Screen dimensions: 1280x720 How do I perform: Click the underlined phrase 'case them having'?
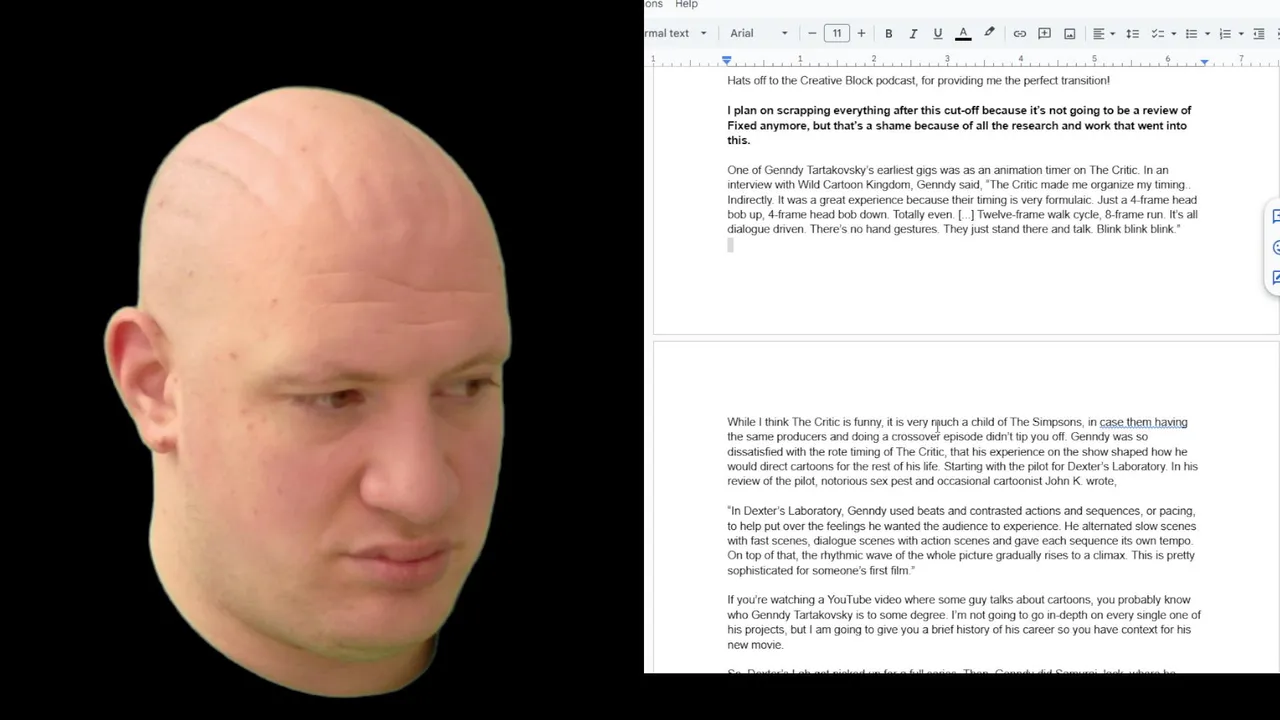1143,422
